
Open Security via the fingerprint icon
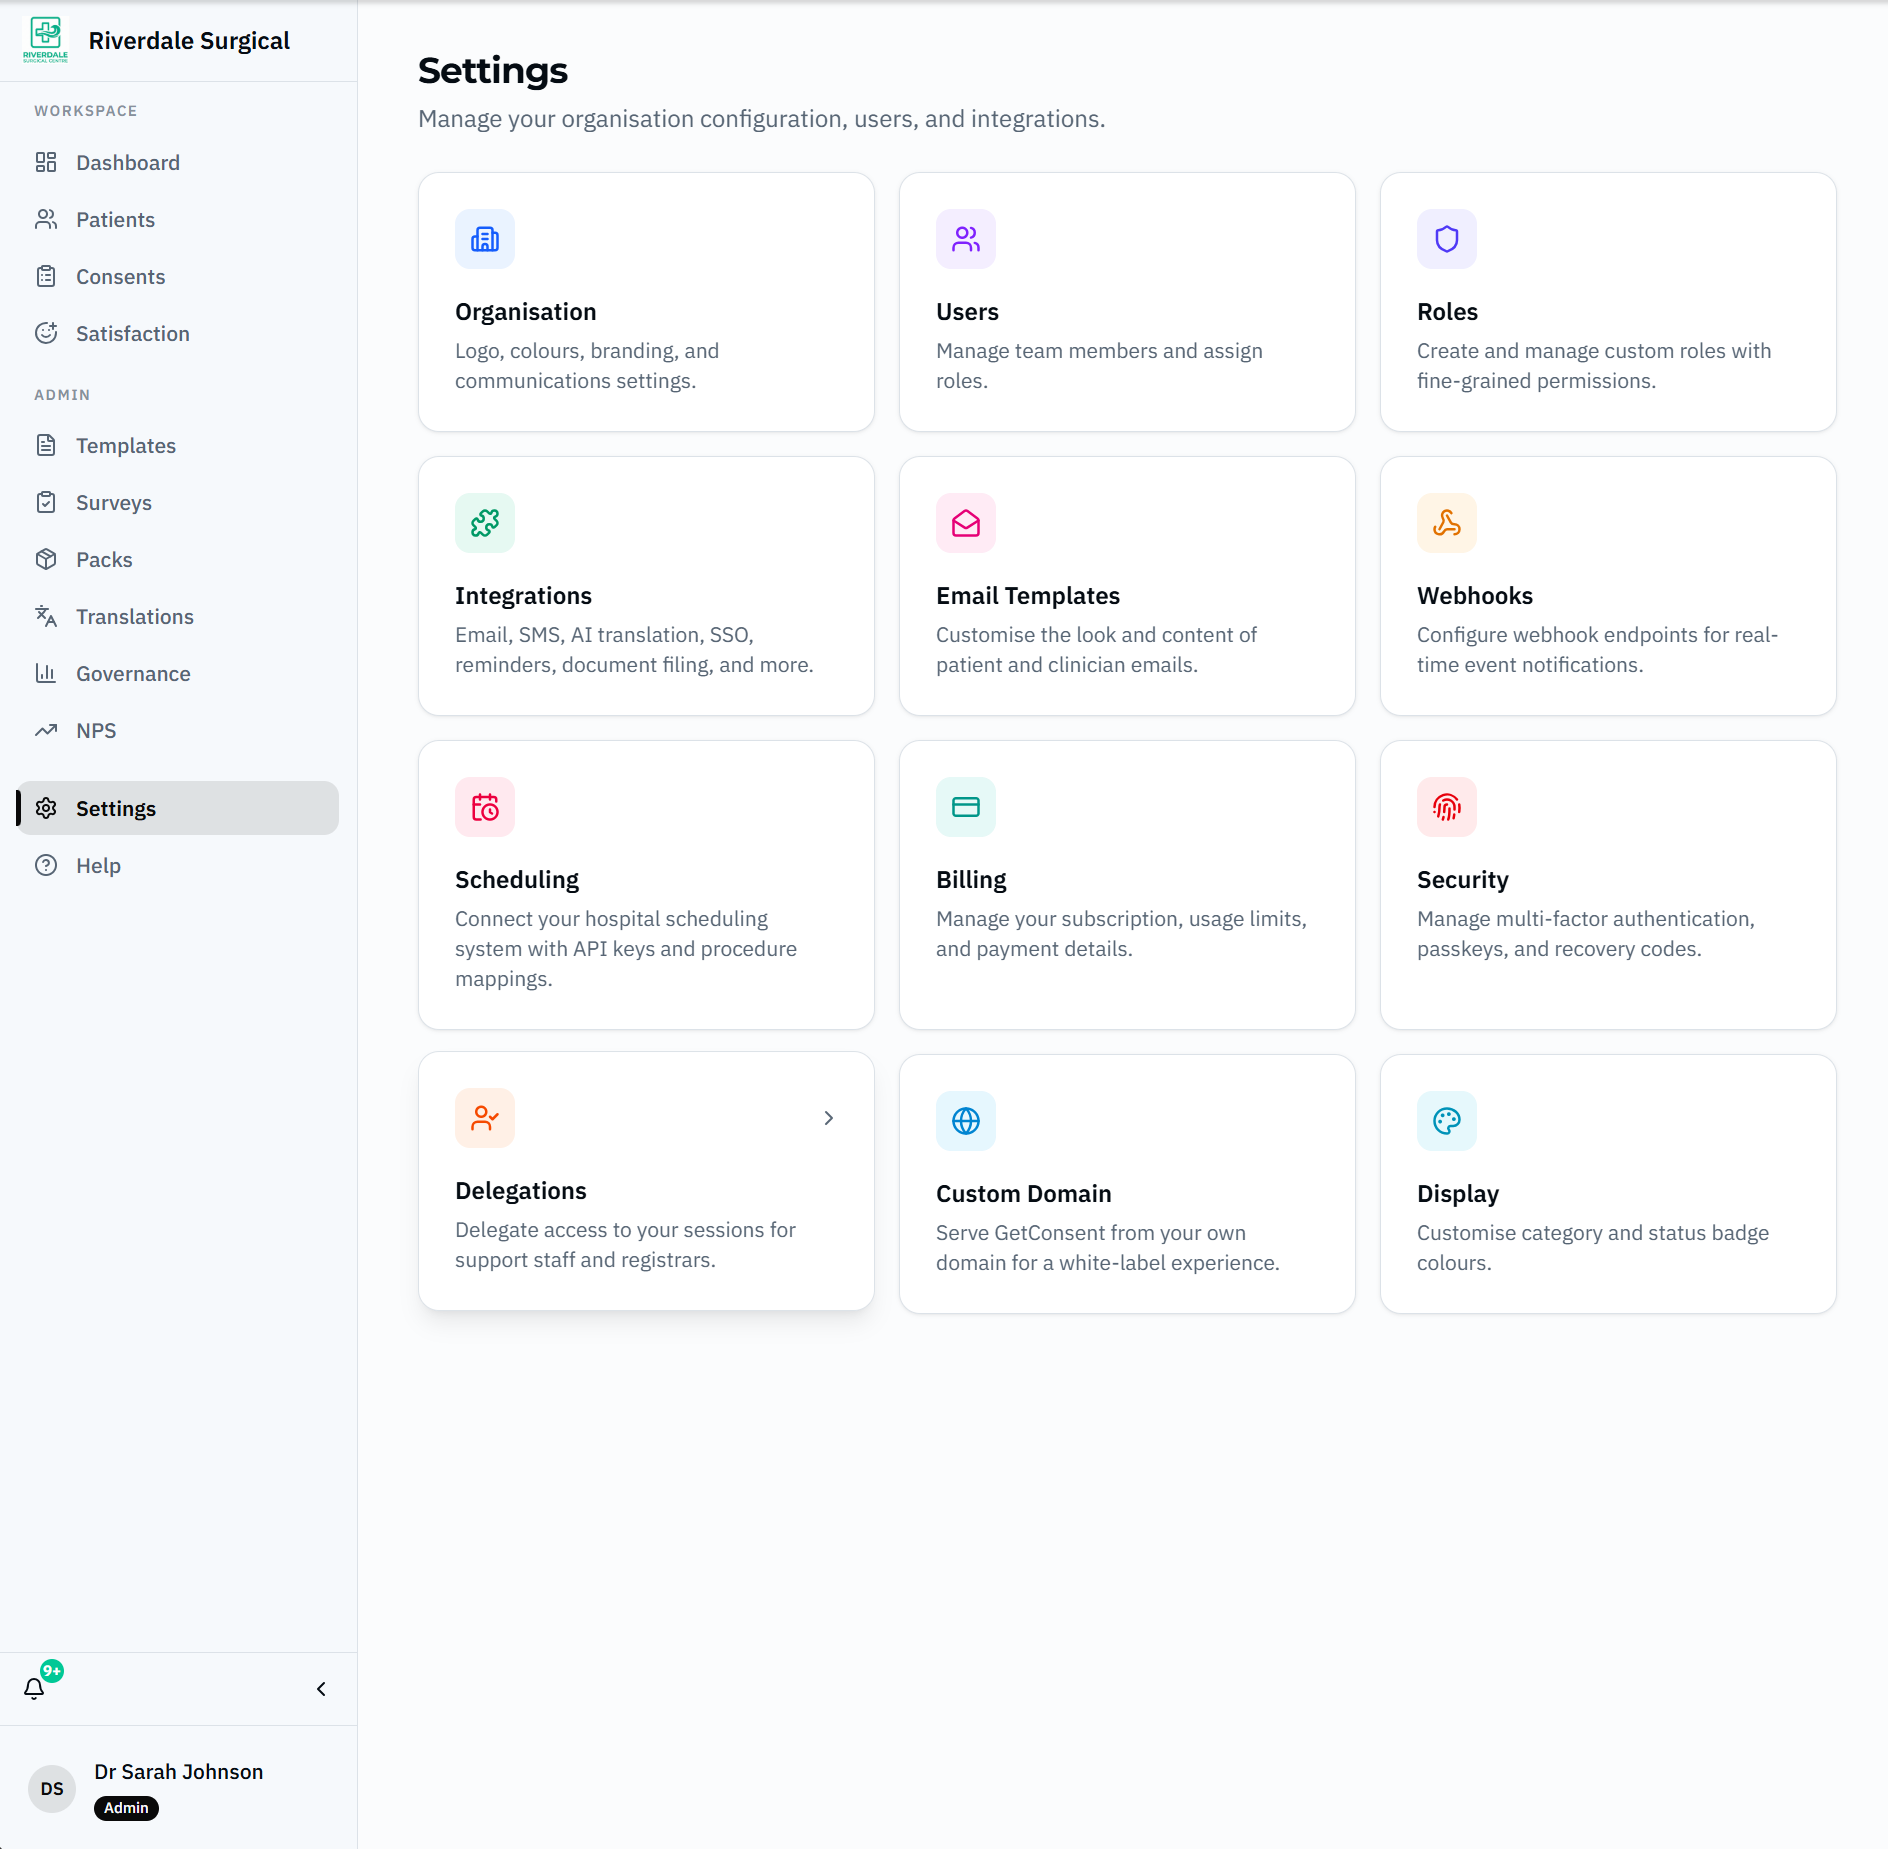(1446, 807)
